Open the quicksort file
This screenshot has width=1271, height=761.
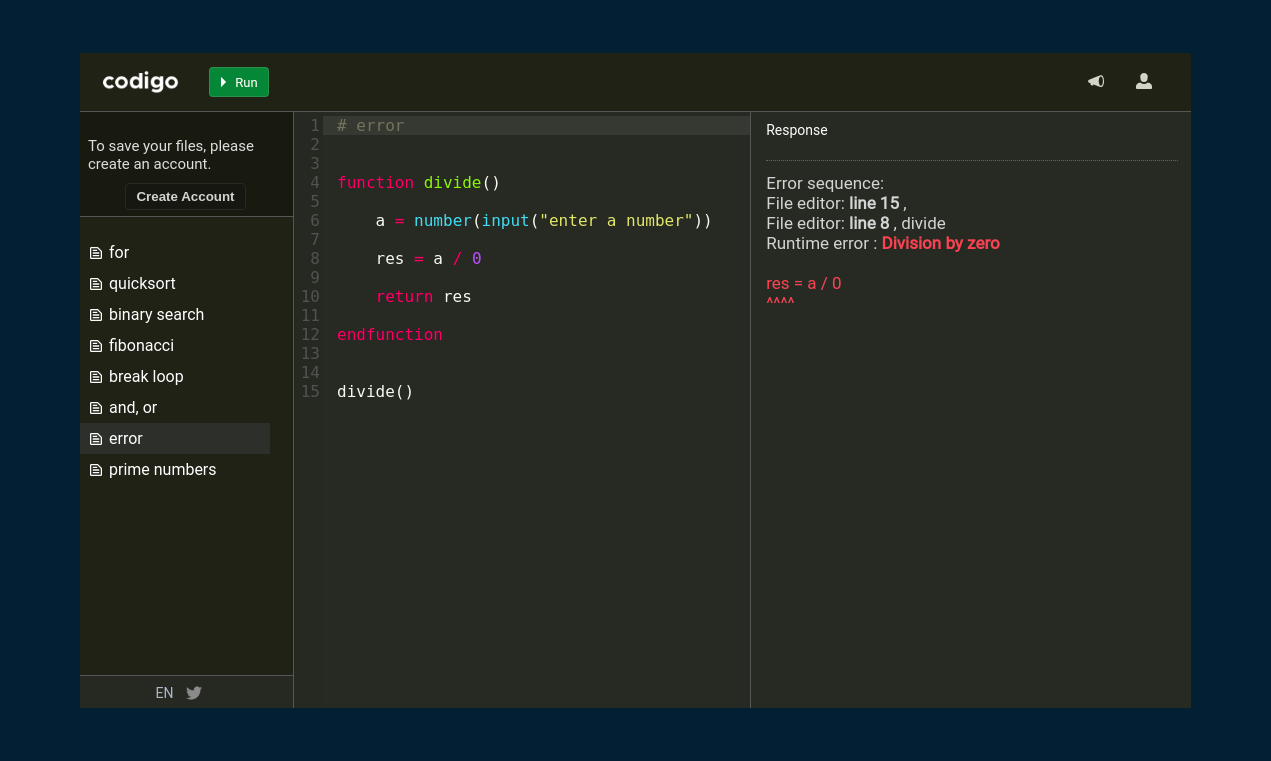tap(175, 283)
